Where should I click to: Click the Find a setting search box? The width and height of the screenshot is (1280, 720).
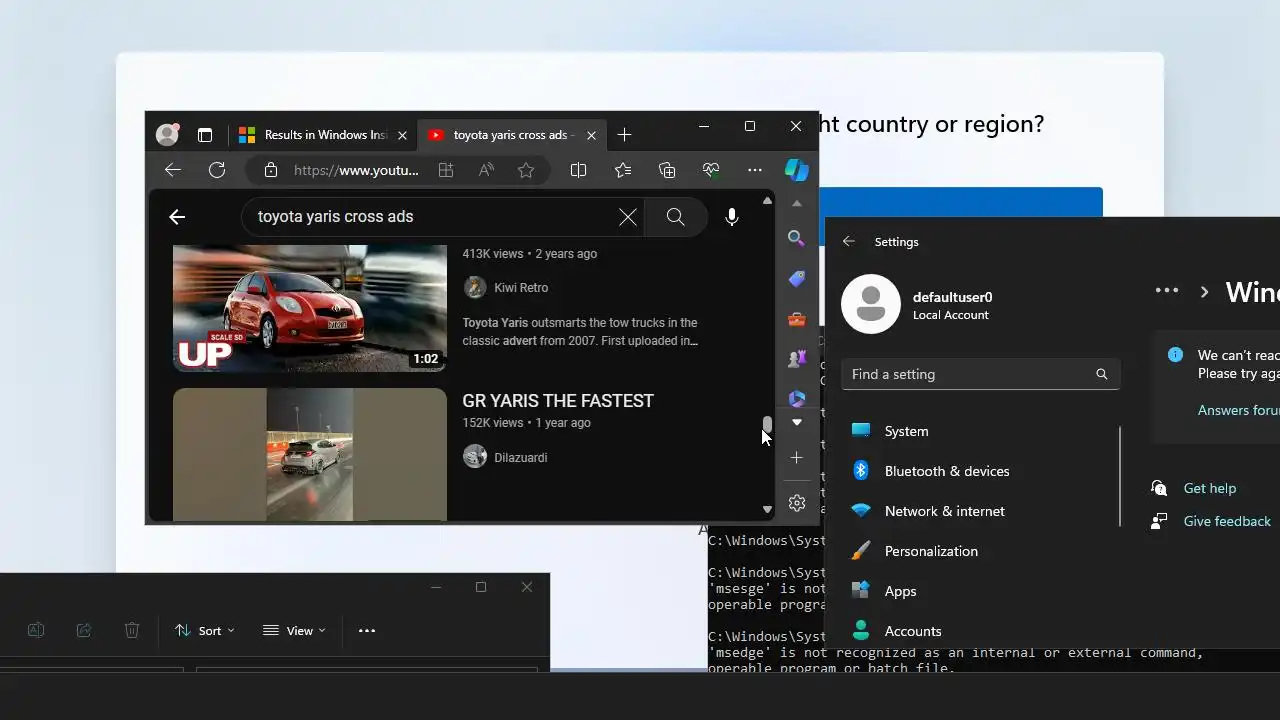[x=981, y=374]
